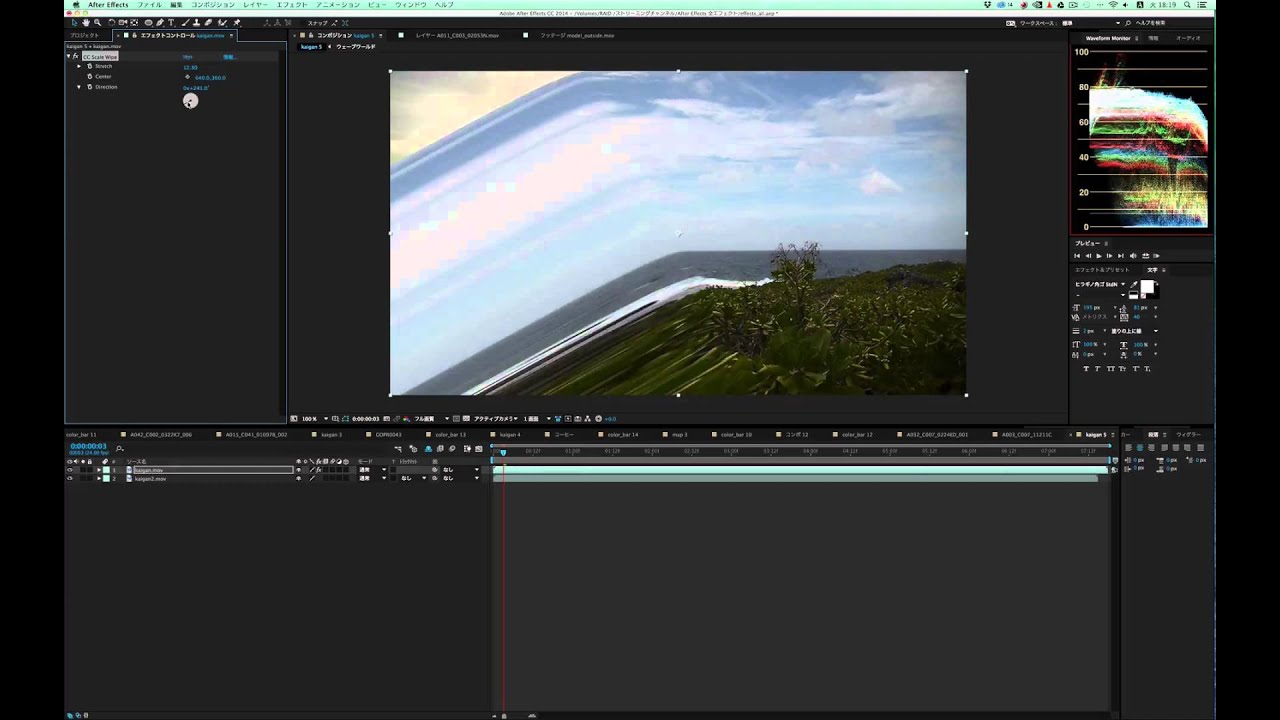This screenshot has height=720, width=1280.
Task: Open the アニメーション menu
Action: pyautogui.click(x=338, y=5)
